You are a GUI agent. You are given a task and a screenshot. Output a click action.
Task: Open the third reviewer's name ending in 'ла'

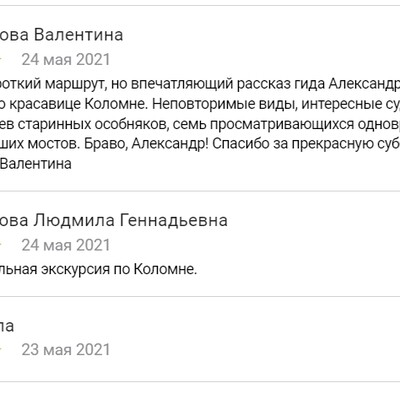(x=7, y=326)
